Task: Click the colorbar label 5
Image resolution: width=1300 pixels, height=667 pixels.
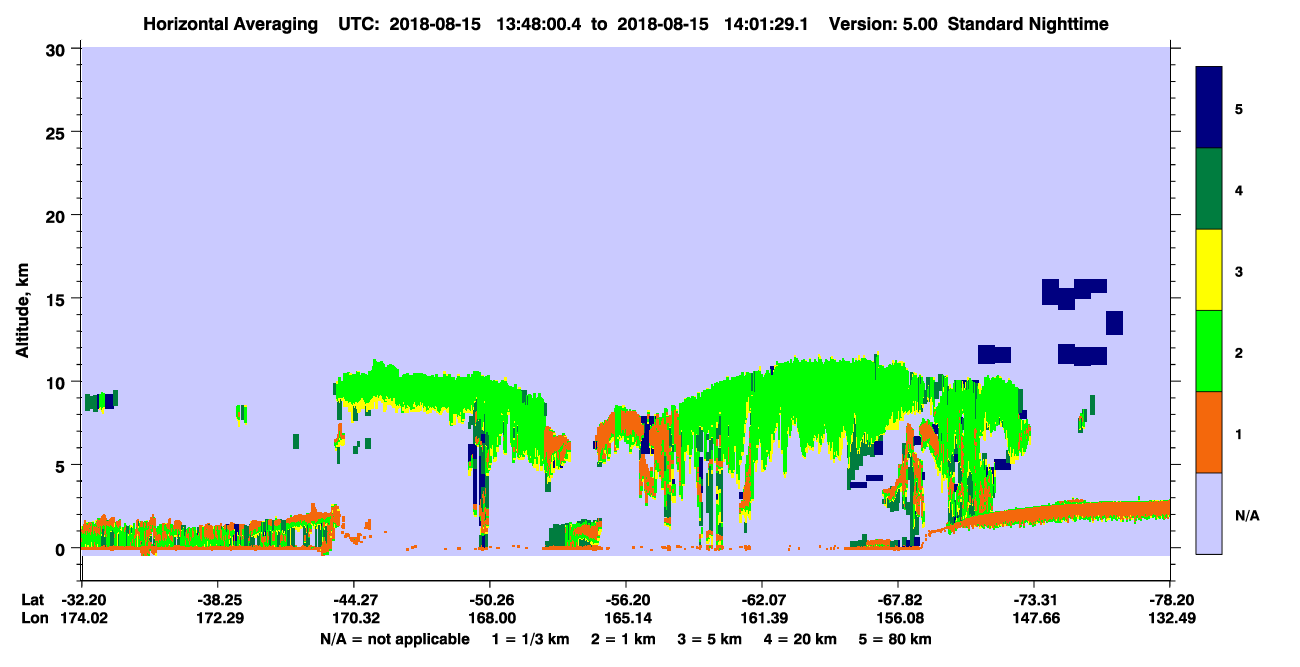Action: click(x=1238, y=109)
